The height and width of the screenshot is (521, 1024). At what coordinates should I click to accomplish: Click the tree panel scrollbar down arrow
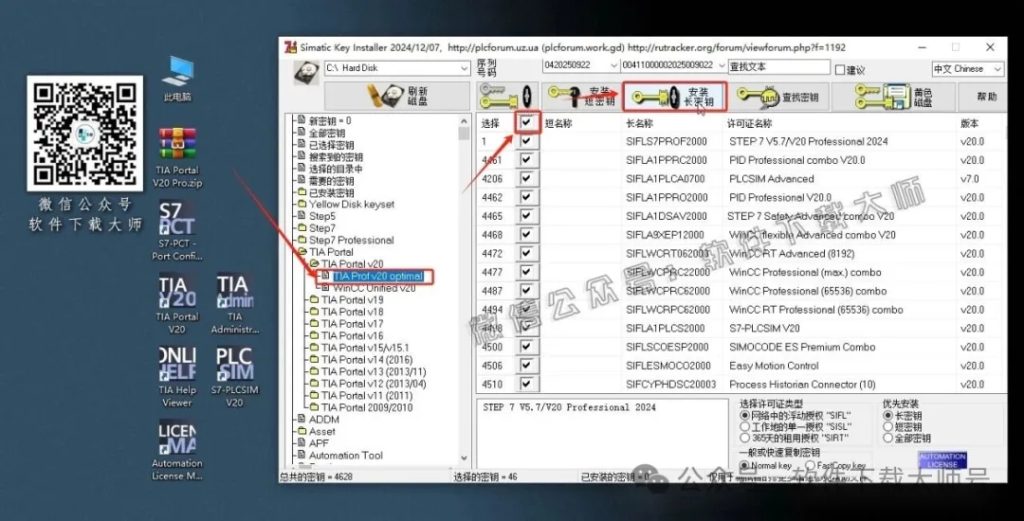click(464, 458)
